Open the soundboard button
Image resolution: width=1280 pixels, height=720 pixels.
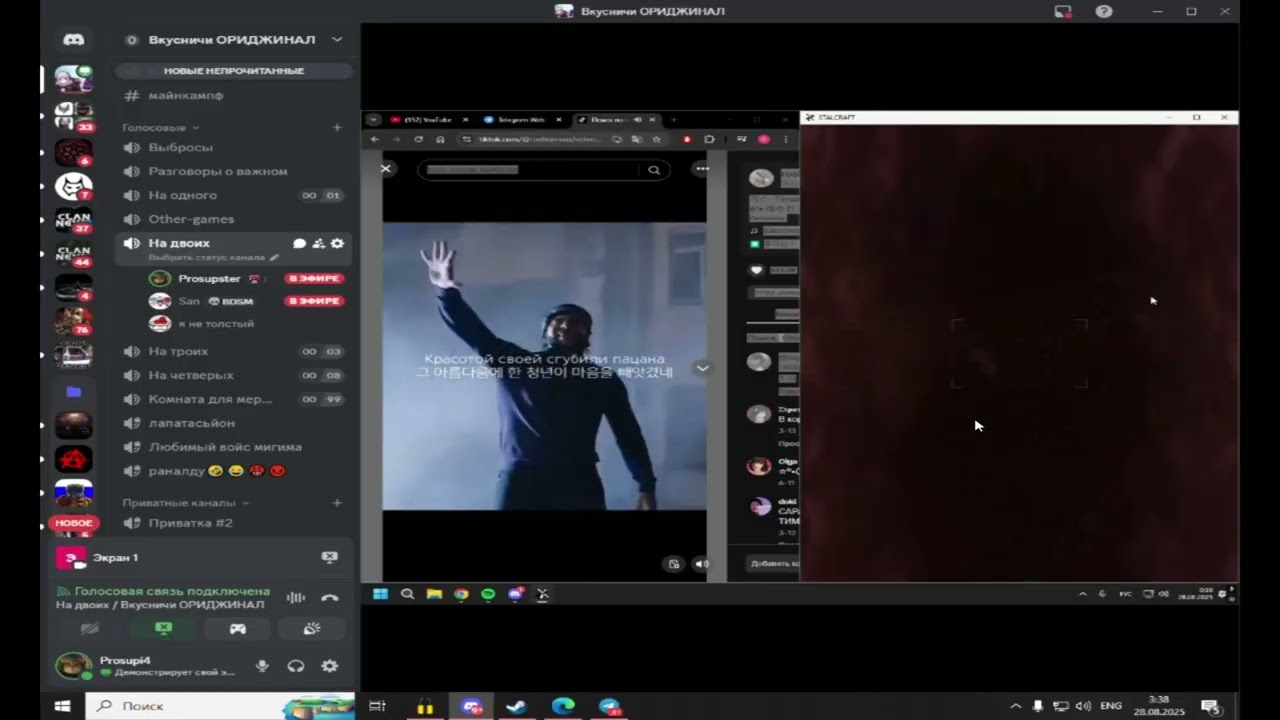312,629
